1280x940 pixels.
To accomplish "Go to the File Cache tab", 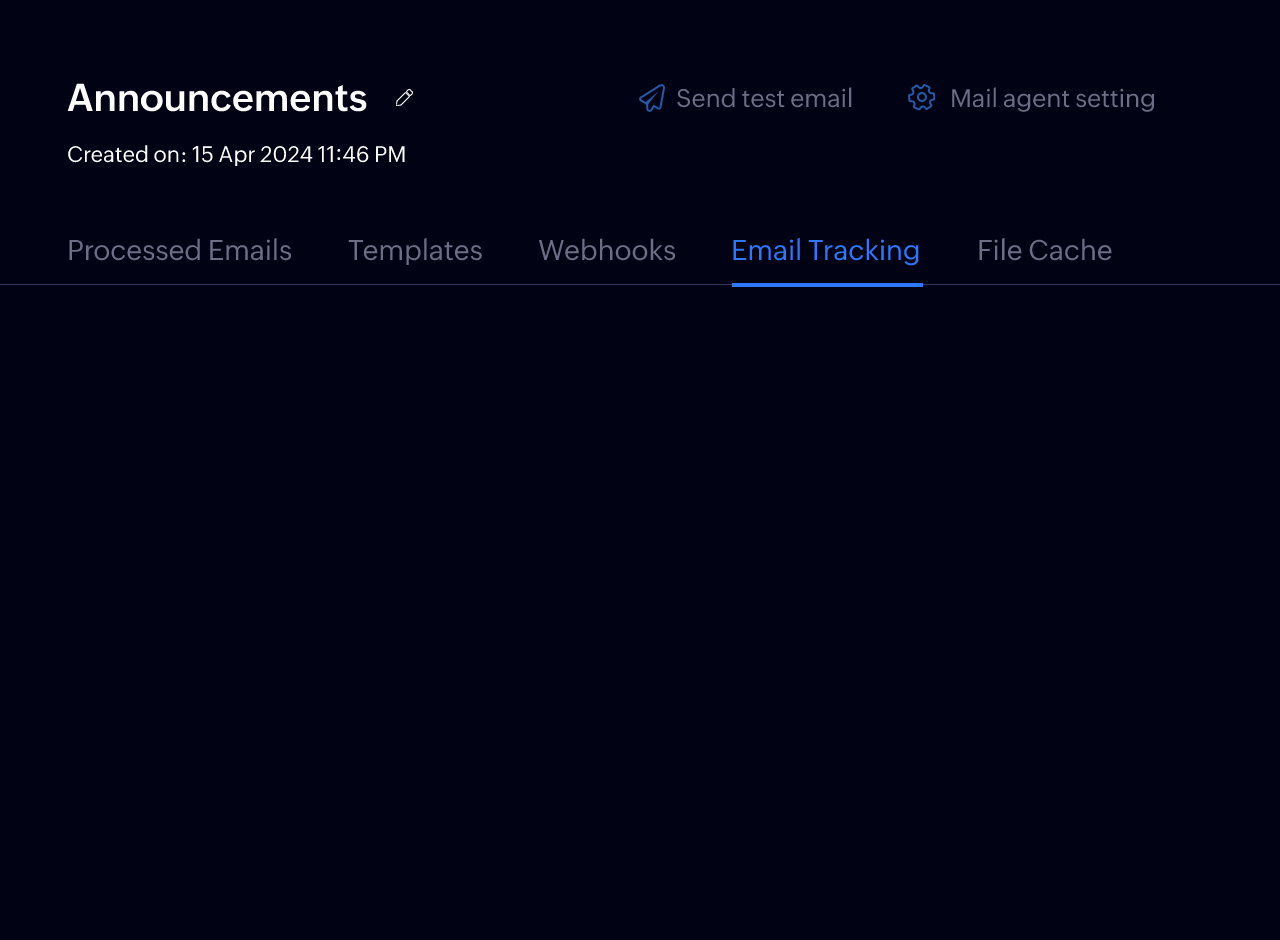I will coord(1044,250).
